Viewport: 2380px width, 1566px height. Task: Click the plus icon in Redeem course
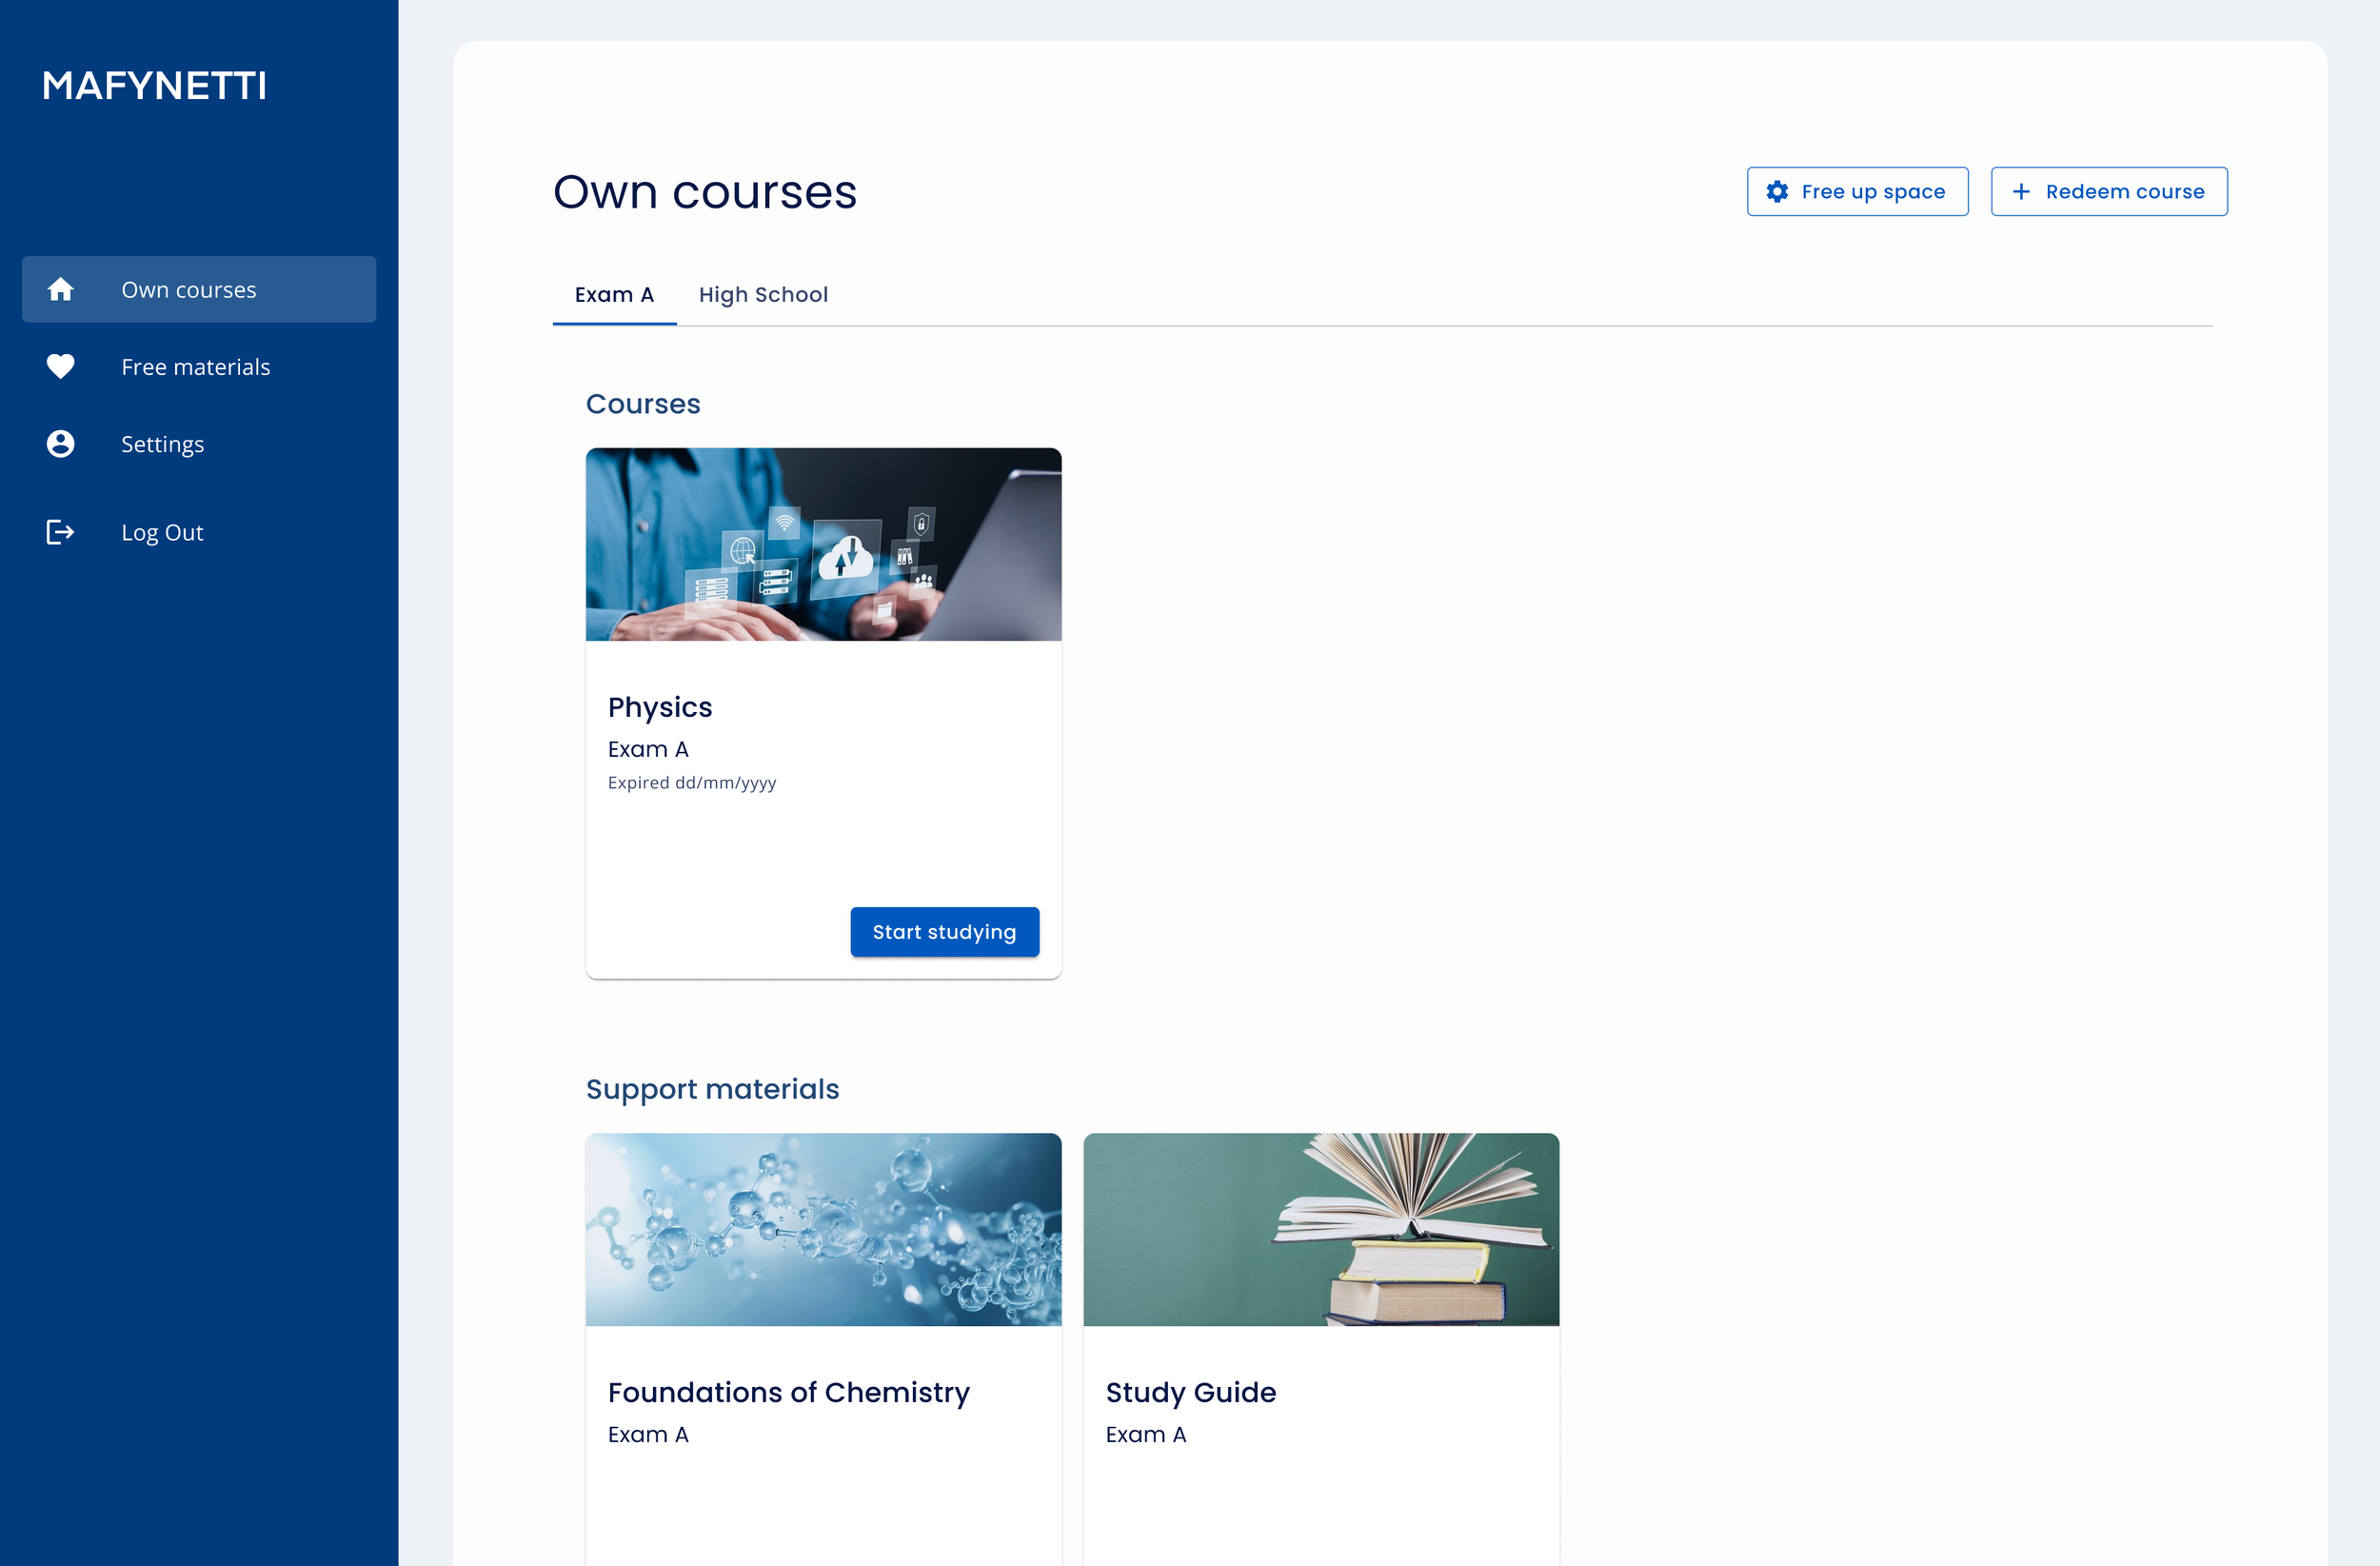click(2021, 191)
